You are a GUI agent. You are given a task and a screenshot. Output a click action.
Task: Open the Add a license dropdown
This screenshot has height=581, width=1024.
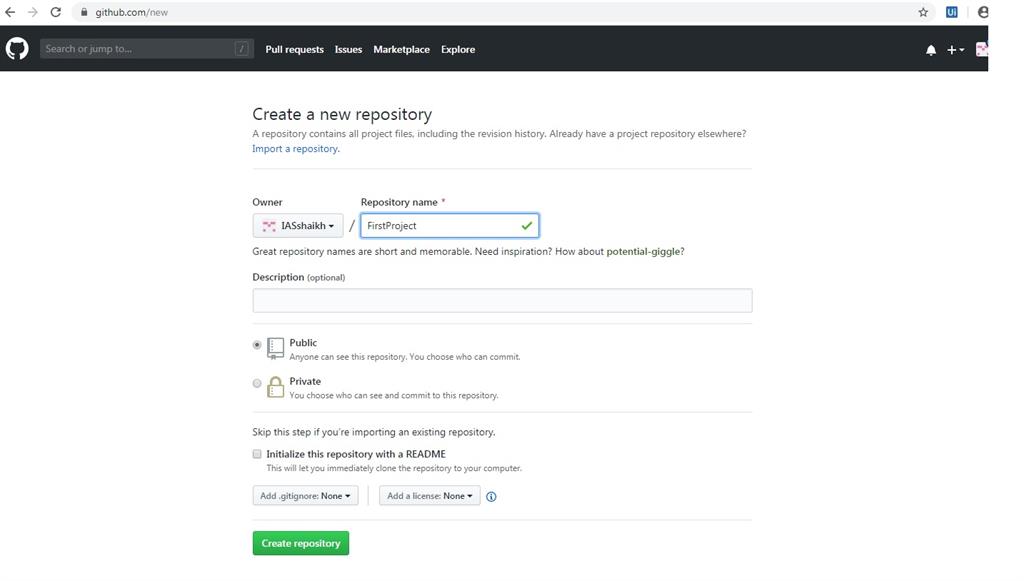click(429, 495)
